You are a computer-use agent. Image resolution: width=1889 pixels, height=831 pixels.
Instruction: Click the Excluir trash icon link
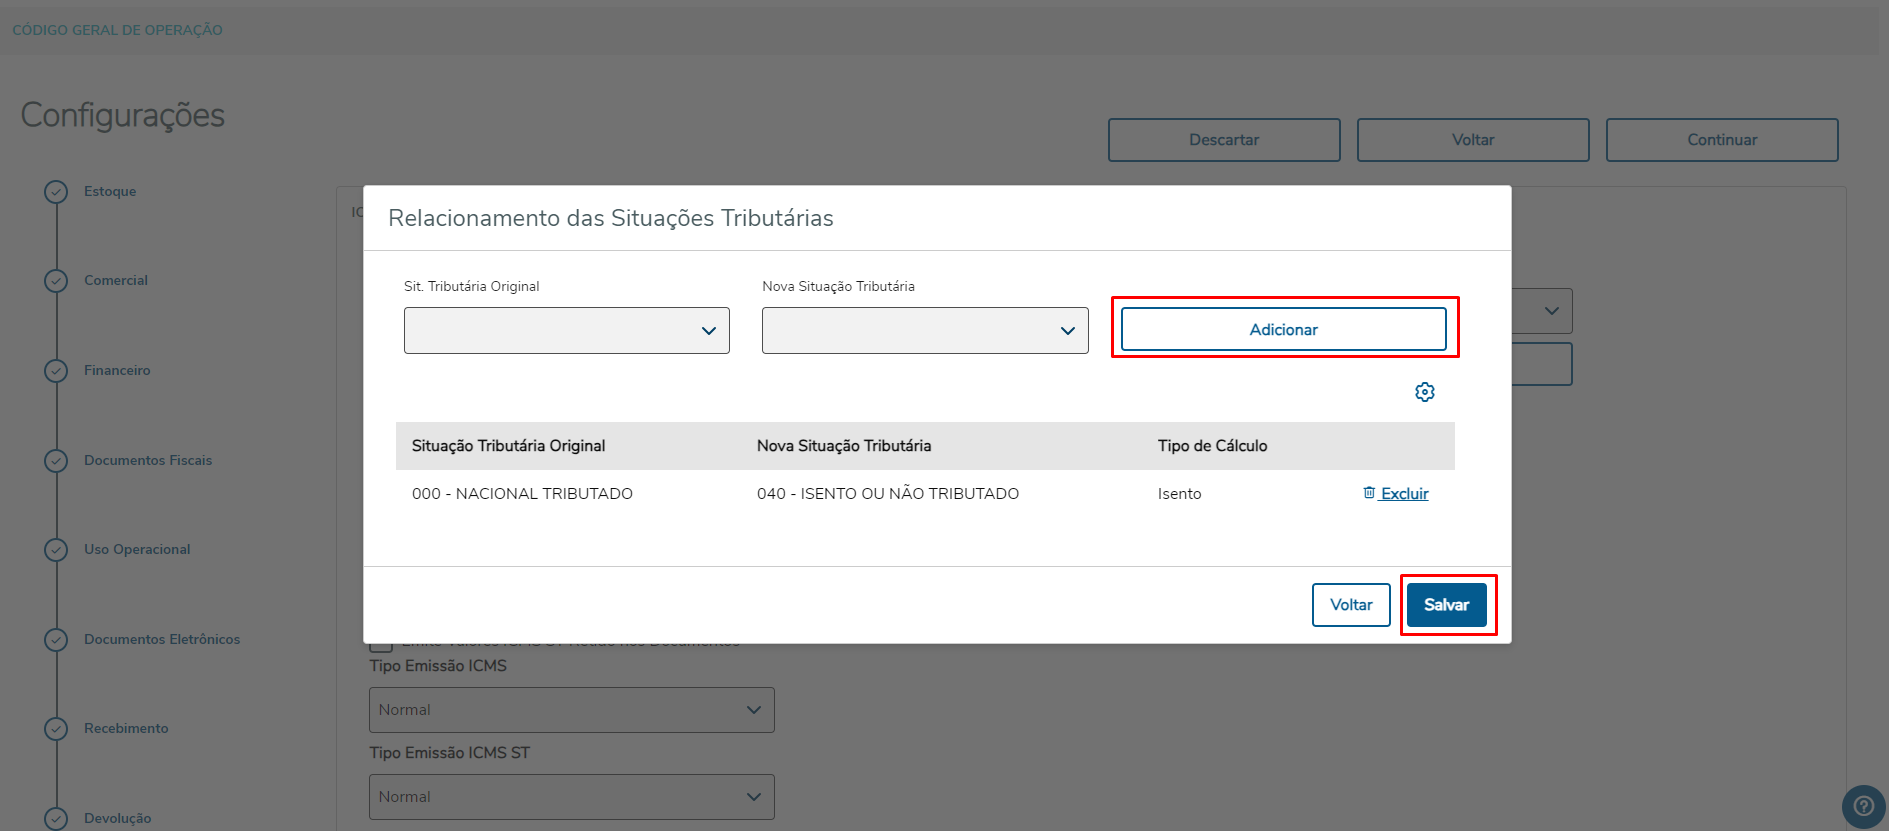click(x=1396, y=493)
